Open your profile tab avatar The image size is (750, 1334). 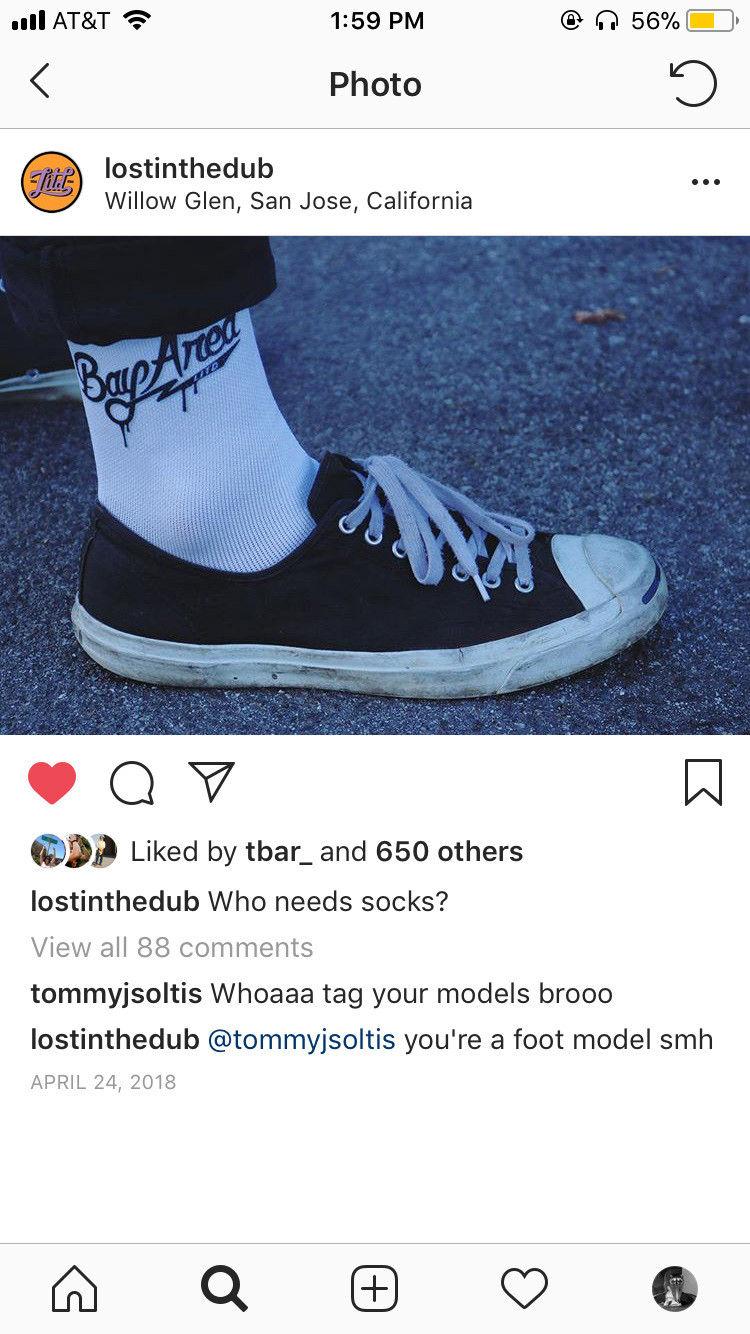point(674,1288)
